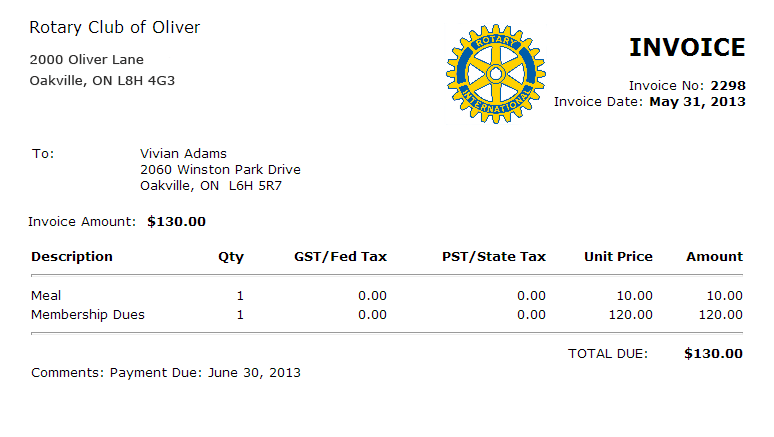Image resolution: width=774 pixels, height=437 pixels.
Task: Click the Amount column header
Action: click(x=714, y=257)
